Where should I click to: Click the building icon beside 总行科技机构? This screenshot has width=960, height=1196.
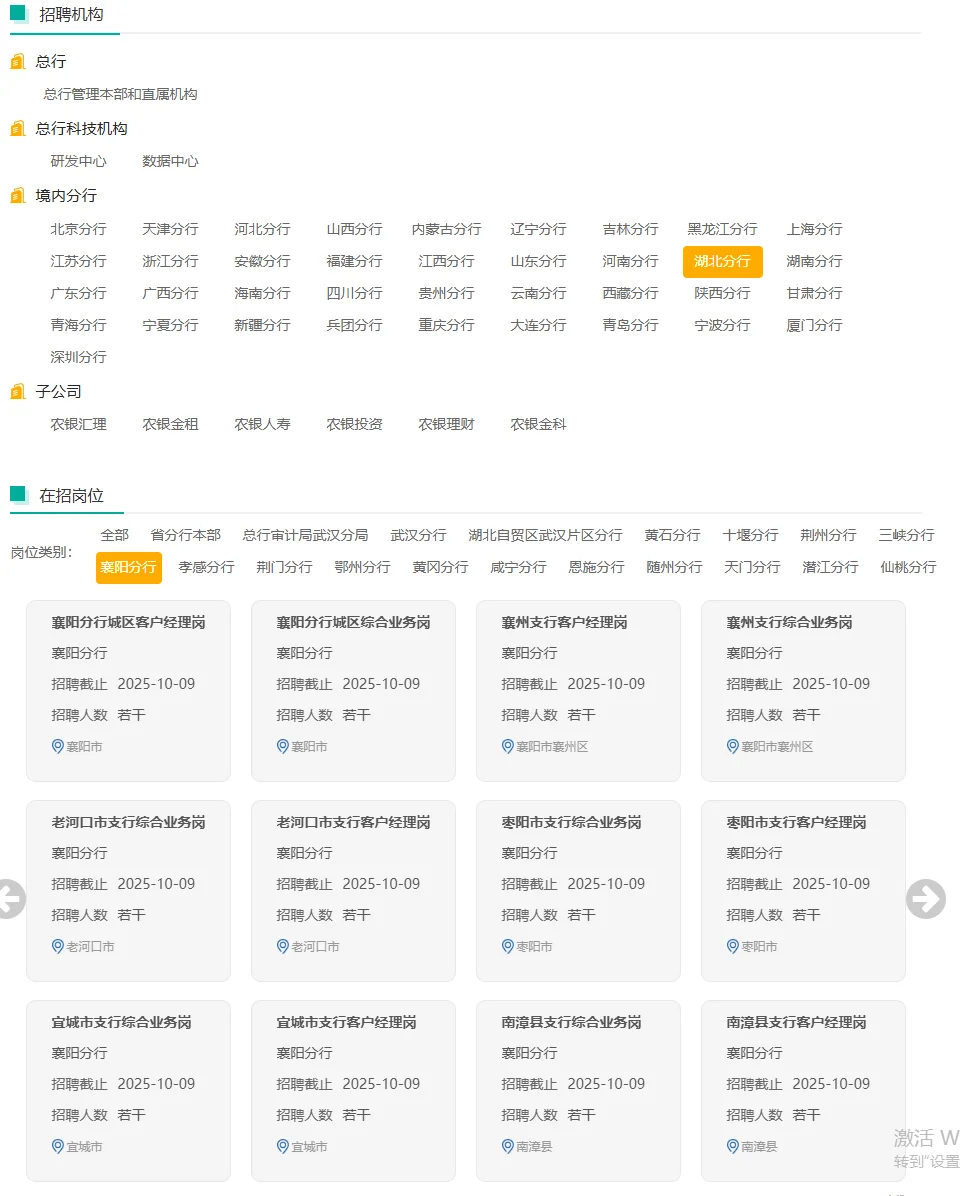pos(18,129)
